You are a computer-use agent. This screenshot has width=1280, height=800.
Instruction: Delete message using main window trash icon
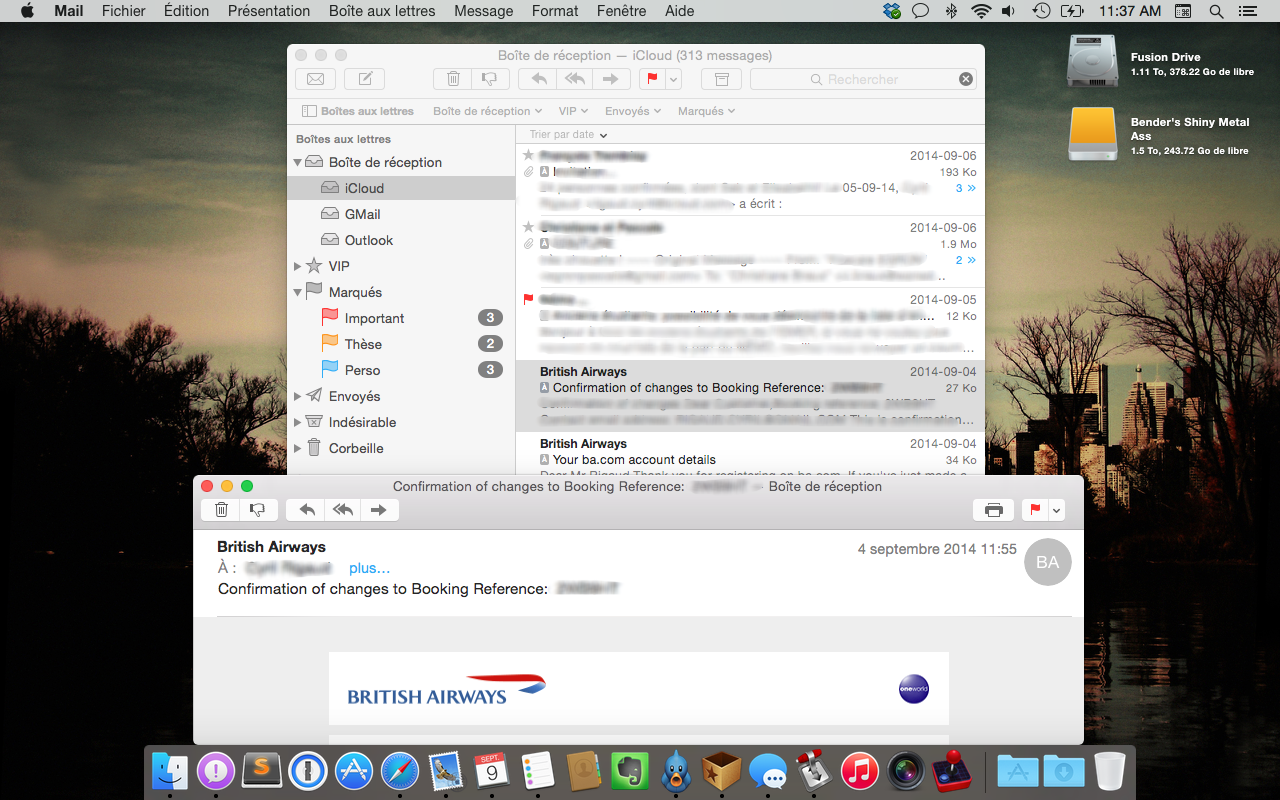tap(453, 79)
